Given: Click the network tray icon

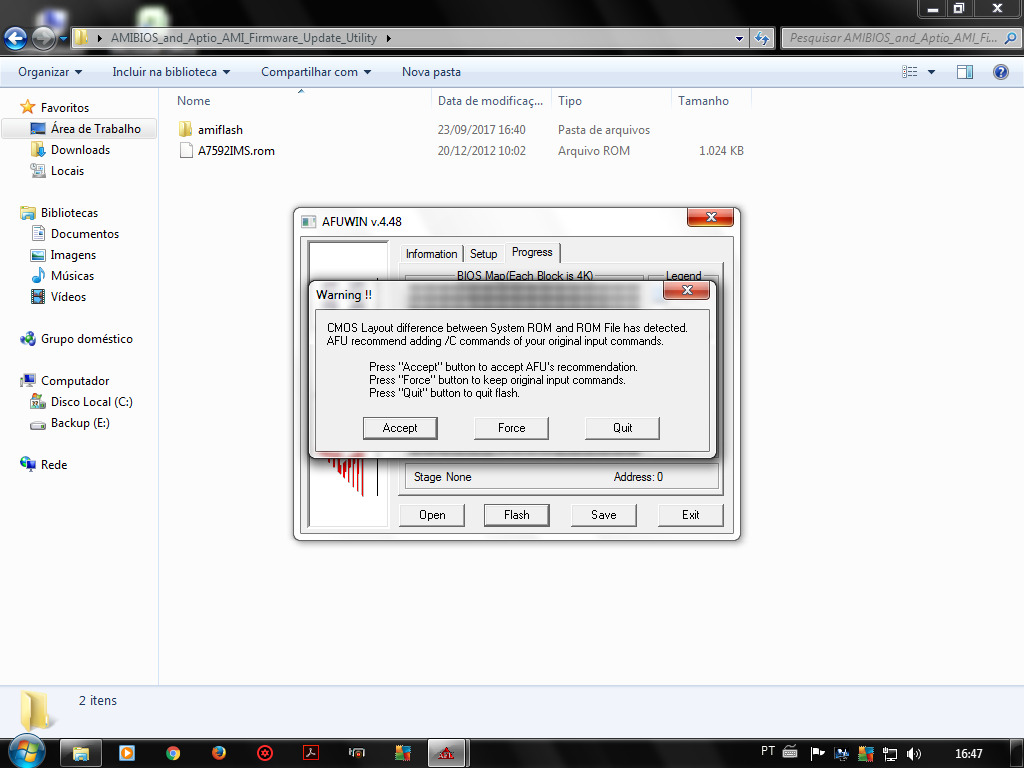Looking at the screenshot, I should click(x=889, y=754).
